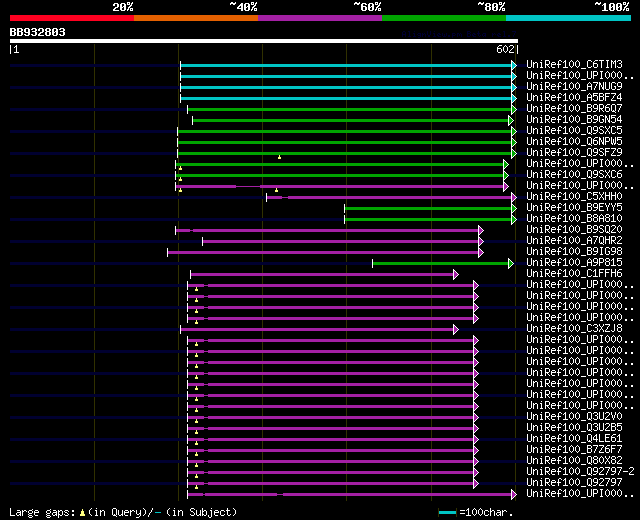Click the purple arrowhead ending the C1FFH6 alignment
This screenshot has height=520, width=640.
(x=456, y=275)
